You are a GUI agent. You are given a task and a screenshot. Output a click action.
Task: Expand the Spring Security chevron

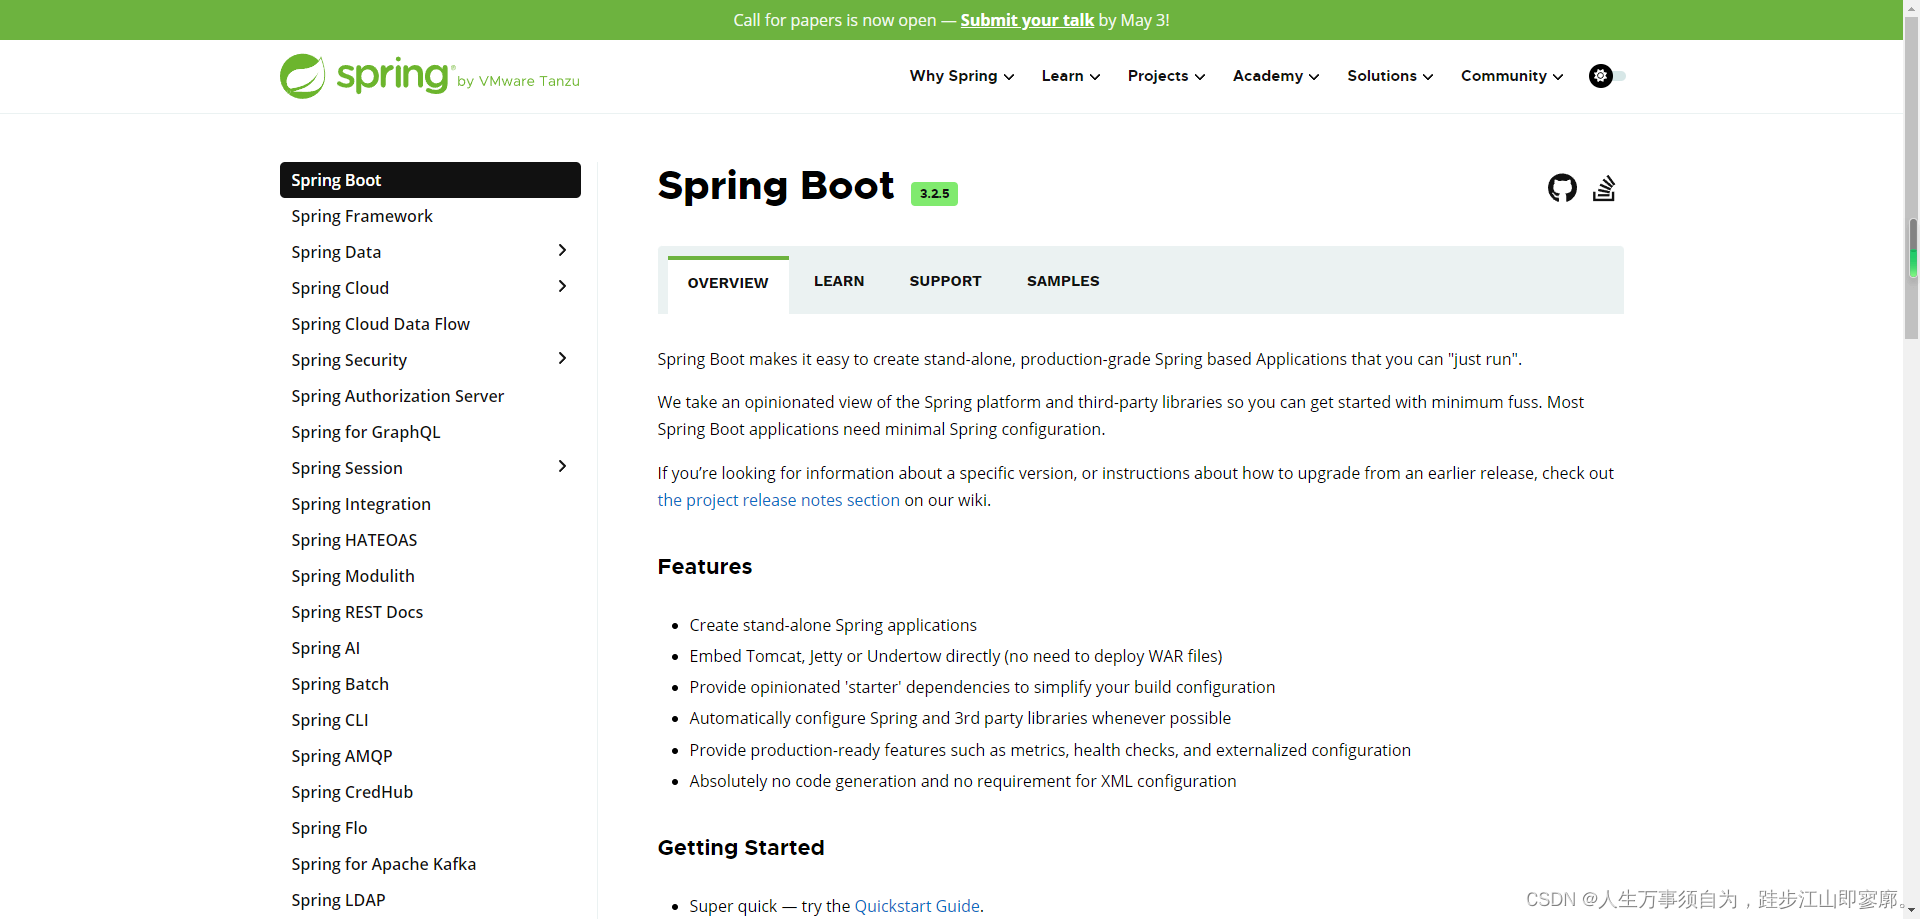[x=563, y=358]
